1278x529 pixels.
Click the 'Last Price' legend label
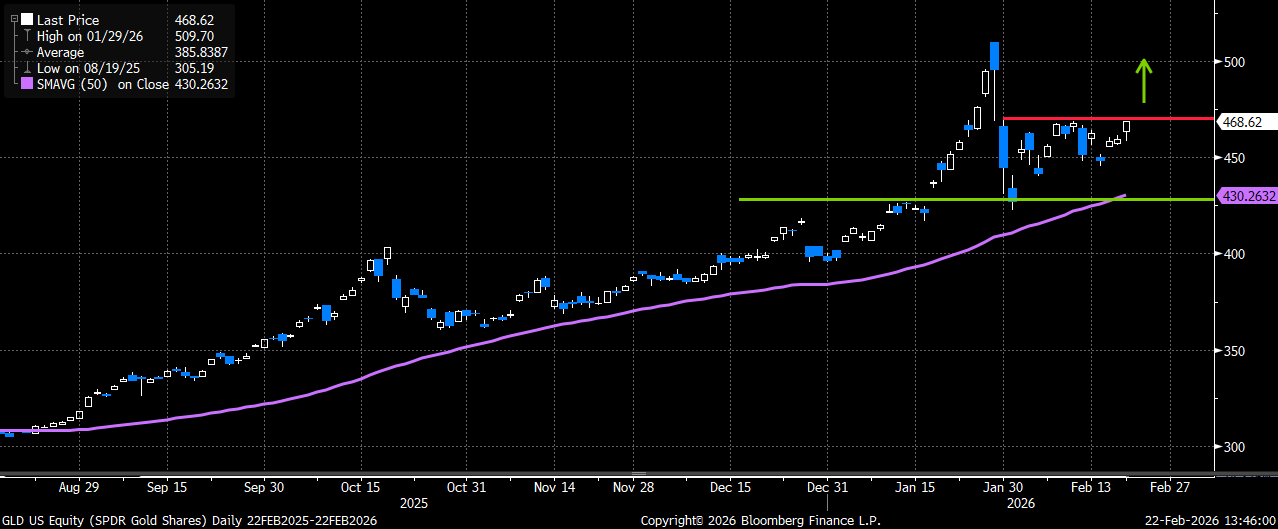tap(67, 20)
